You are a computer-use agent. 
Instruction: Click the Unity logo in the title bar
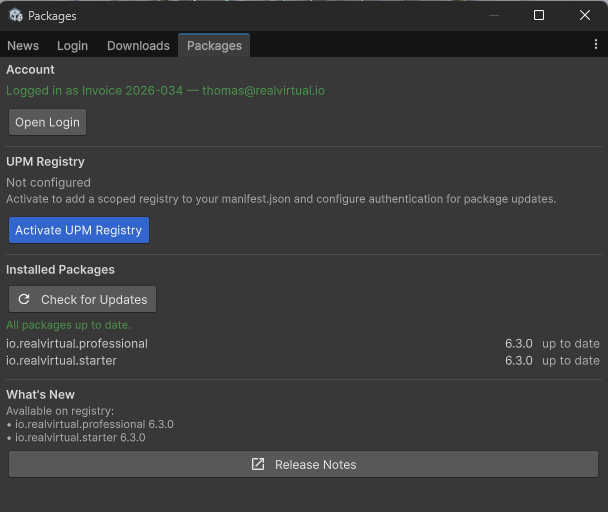tap(15, 15)
